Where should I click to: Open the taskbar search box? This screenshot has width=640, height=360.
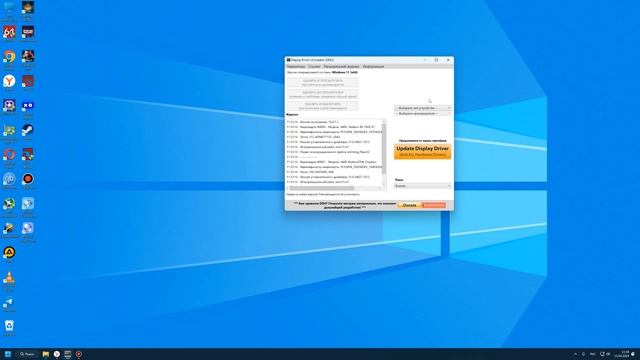[x=27, y=354]
